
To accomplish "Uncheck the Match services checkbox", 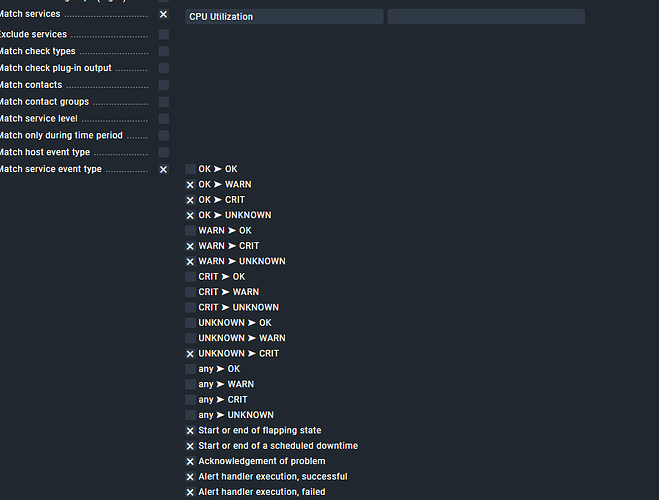I will click(x=163, y=15).
